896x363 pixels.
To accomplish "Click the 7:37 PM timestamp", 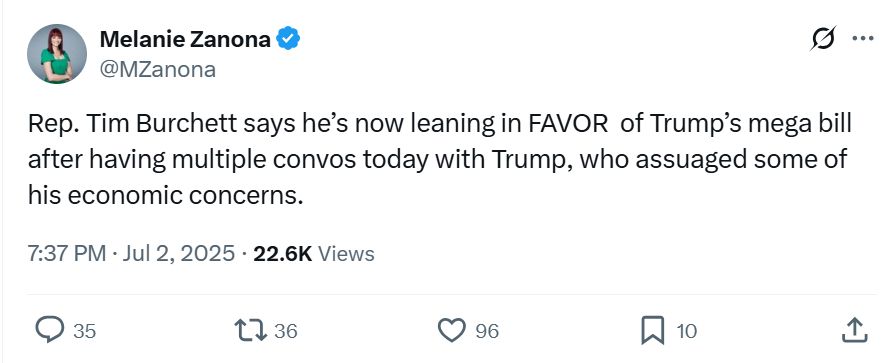I will pyautogui.click(x=67, y=253).
